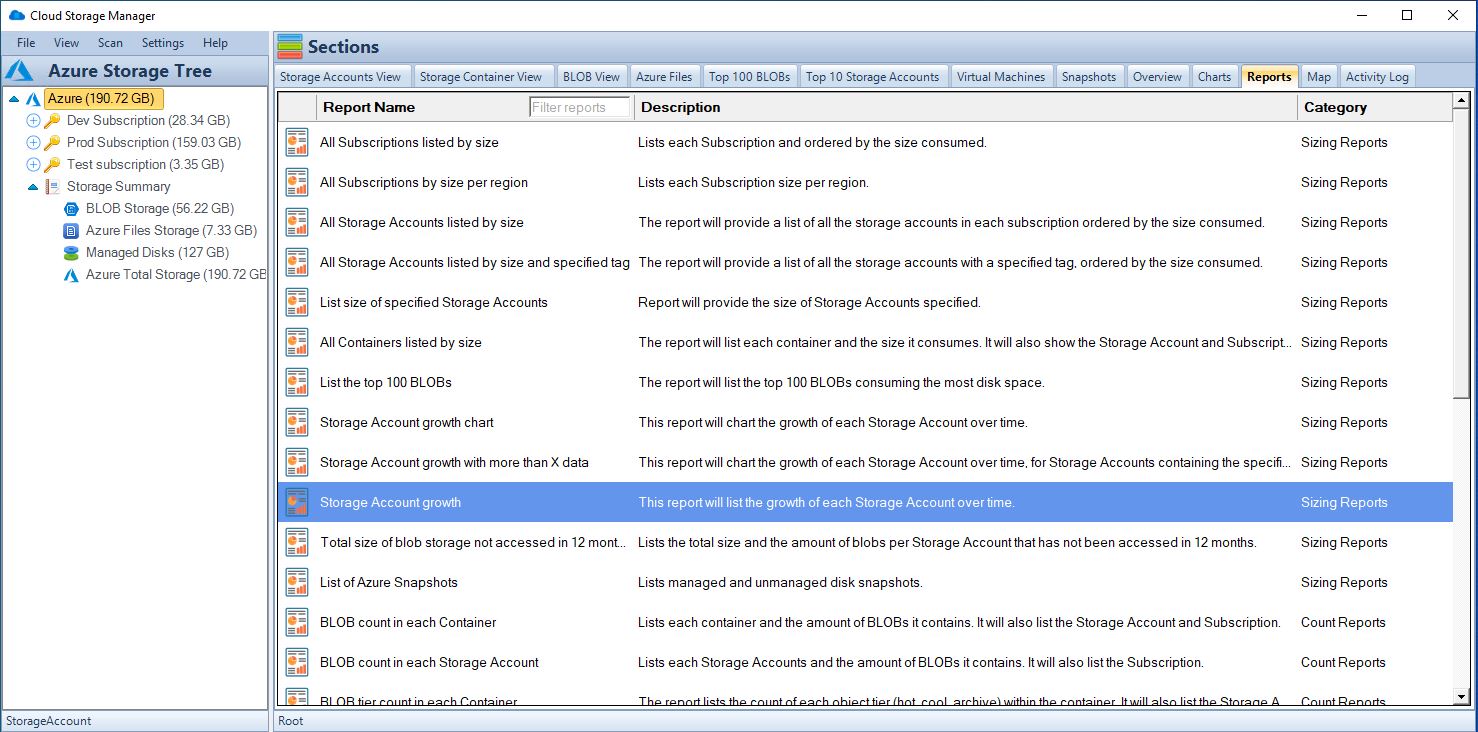Click the Reports tab
1478x732 pixels.
[x=1269, y=77]
